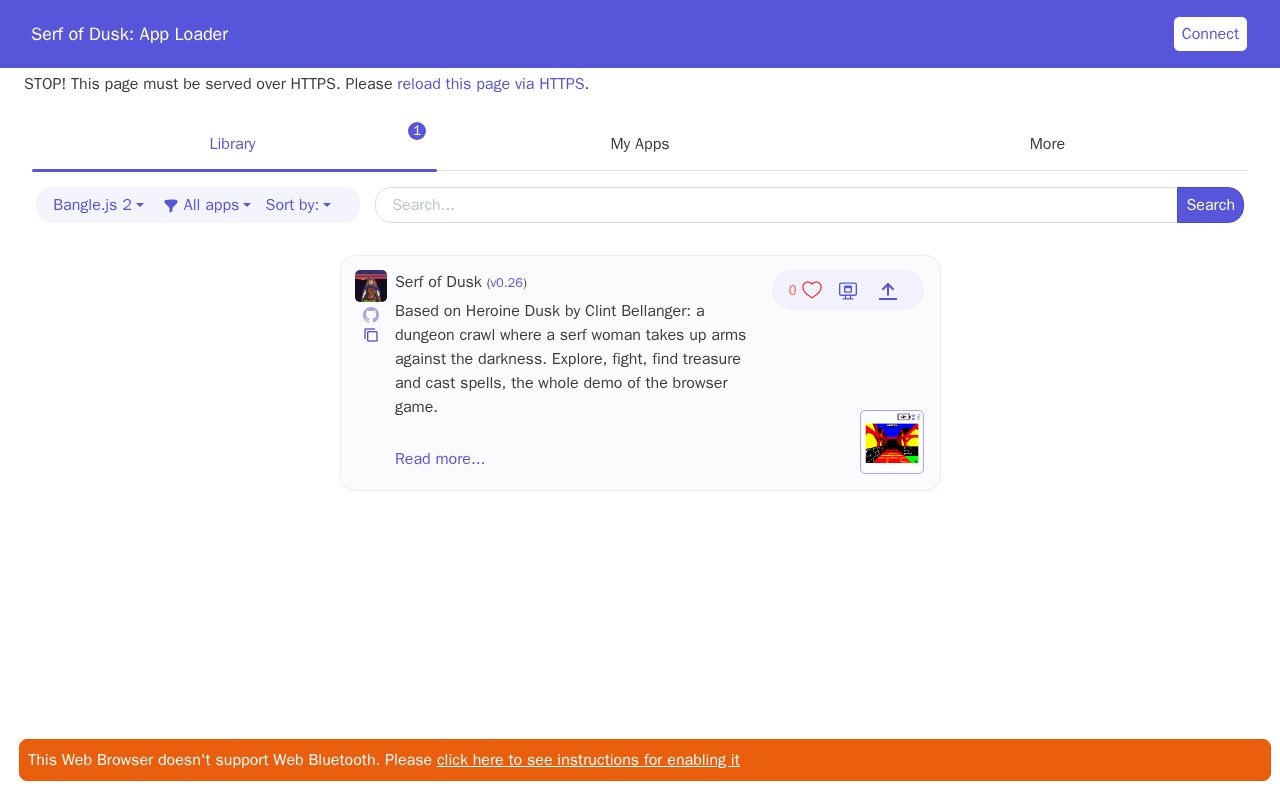
Task: Open the Bangle.js 2 device dropdown
Action: coord(98,205)
